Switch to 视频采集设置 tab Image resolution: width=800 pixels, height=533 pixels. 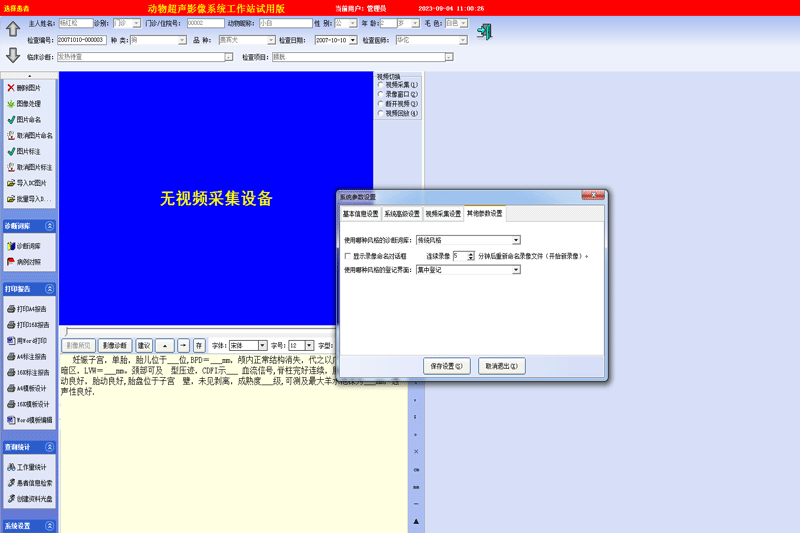tap(443, 214)
